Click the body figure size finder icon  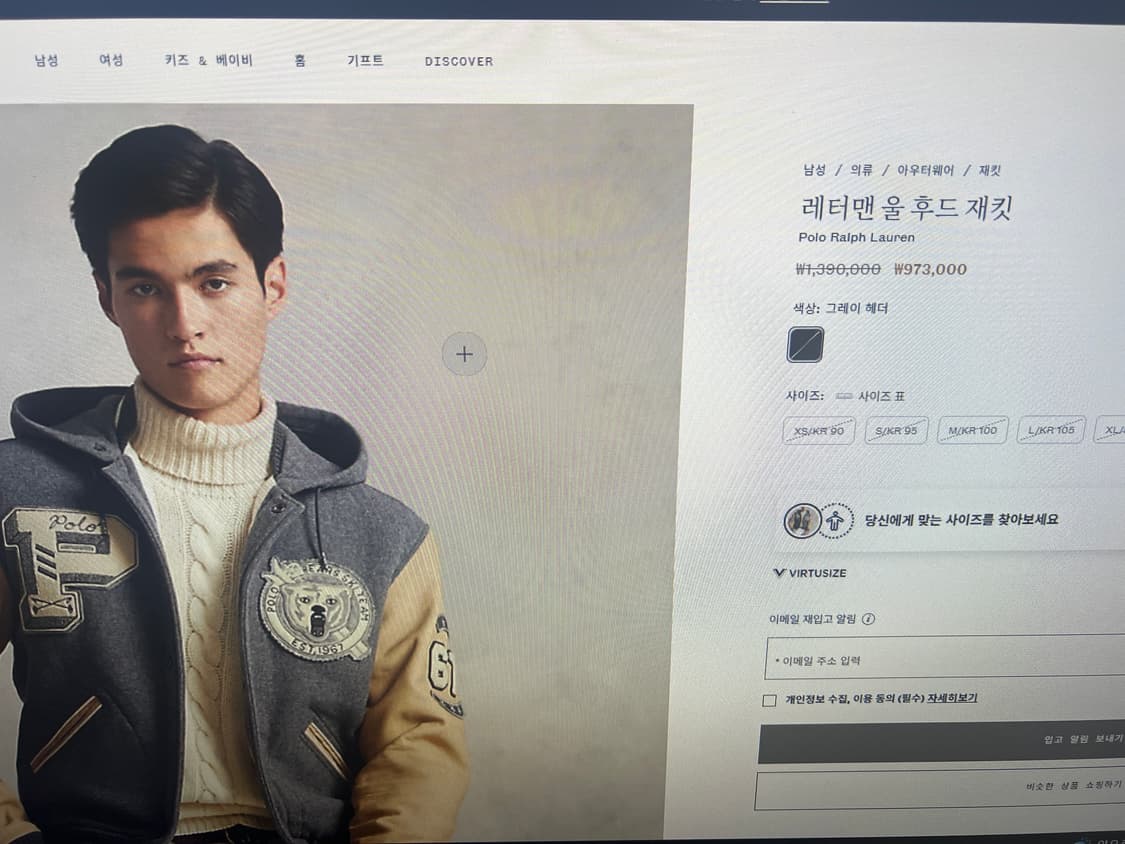click(x=836, y=520)
